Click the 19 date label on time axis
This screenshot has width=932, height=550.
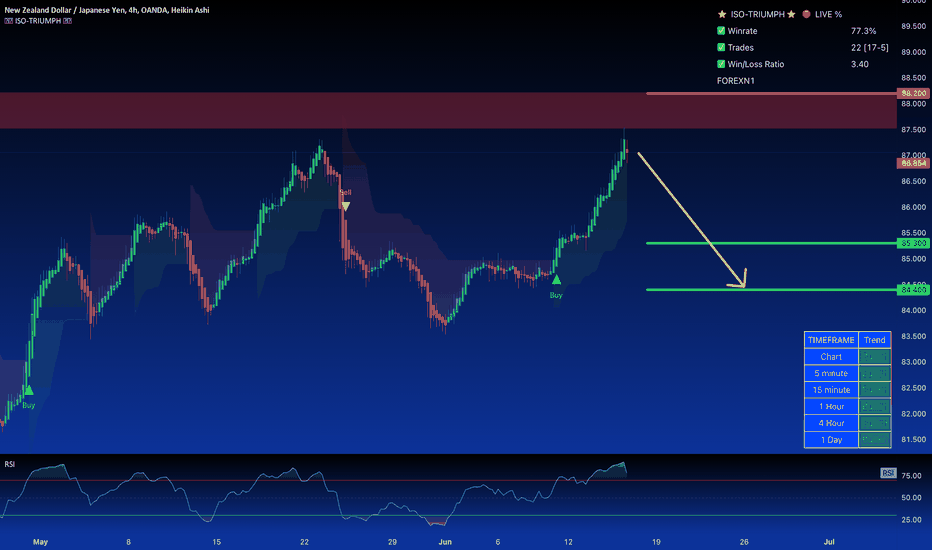click(656, 542)
